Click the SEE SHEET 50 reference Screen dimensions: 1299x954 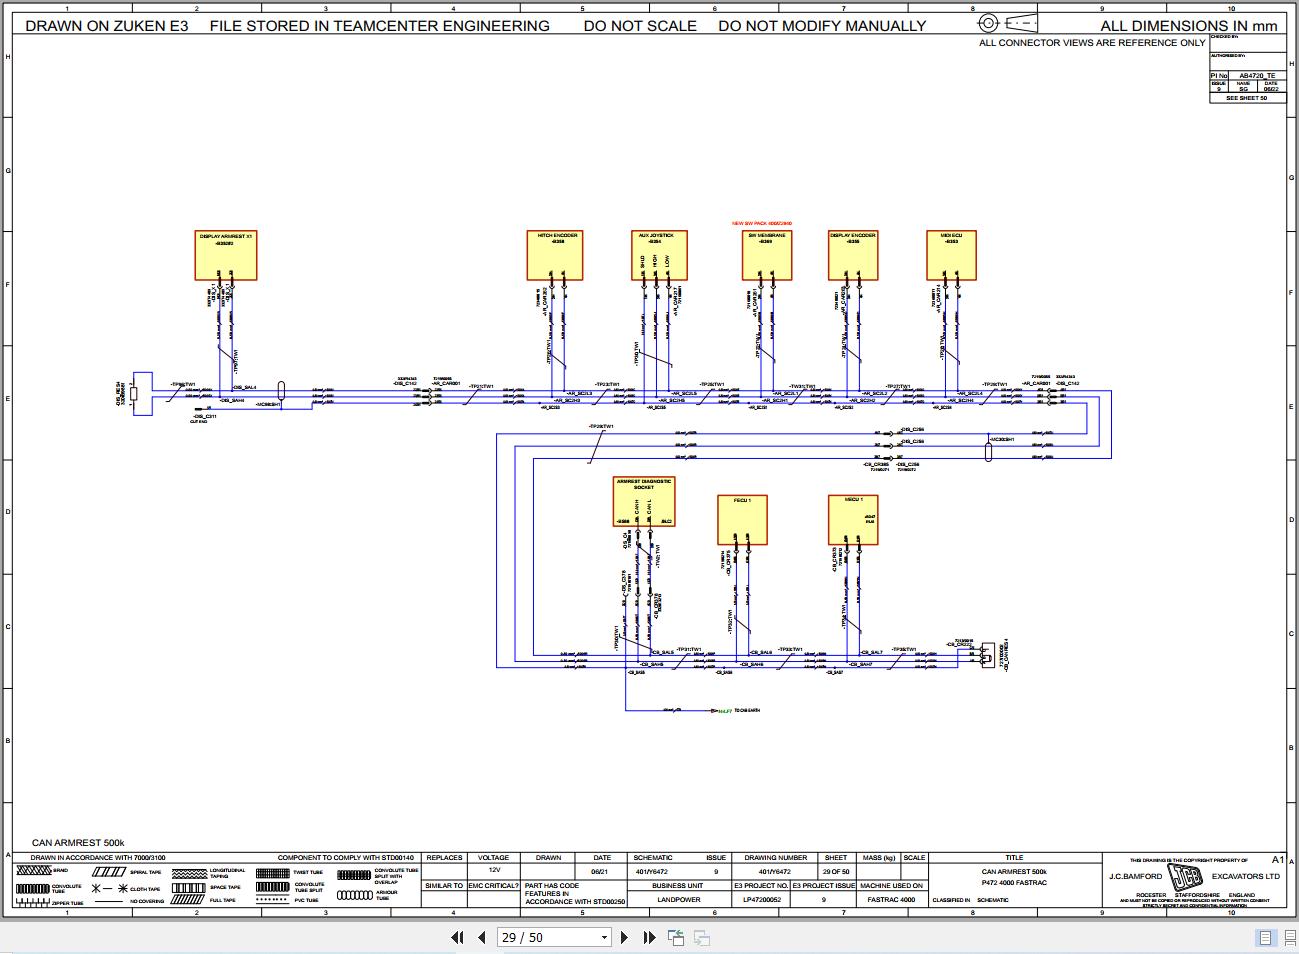1246,97
